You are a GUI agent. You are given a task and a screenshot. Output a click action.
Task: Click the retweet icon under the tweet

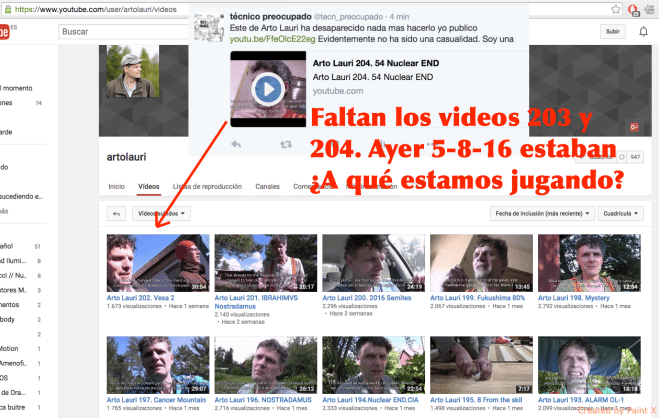287,143
